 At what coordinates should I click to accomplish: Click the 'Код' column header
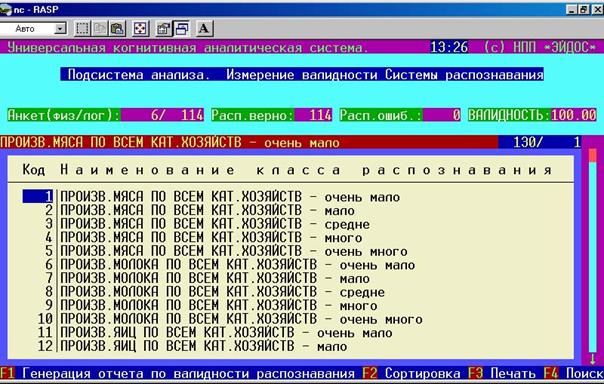click(x=34, y=169)
